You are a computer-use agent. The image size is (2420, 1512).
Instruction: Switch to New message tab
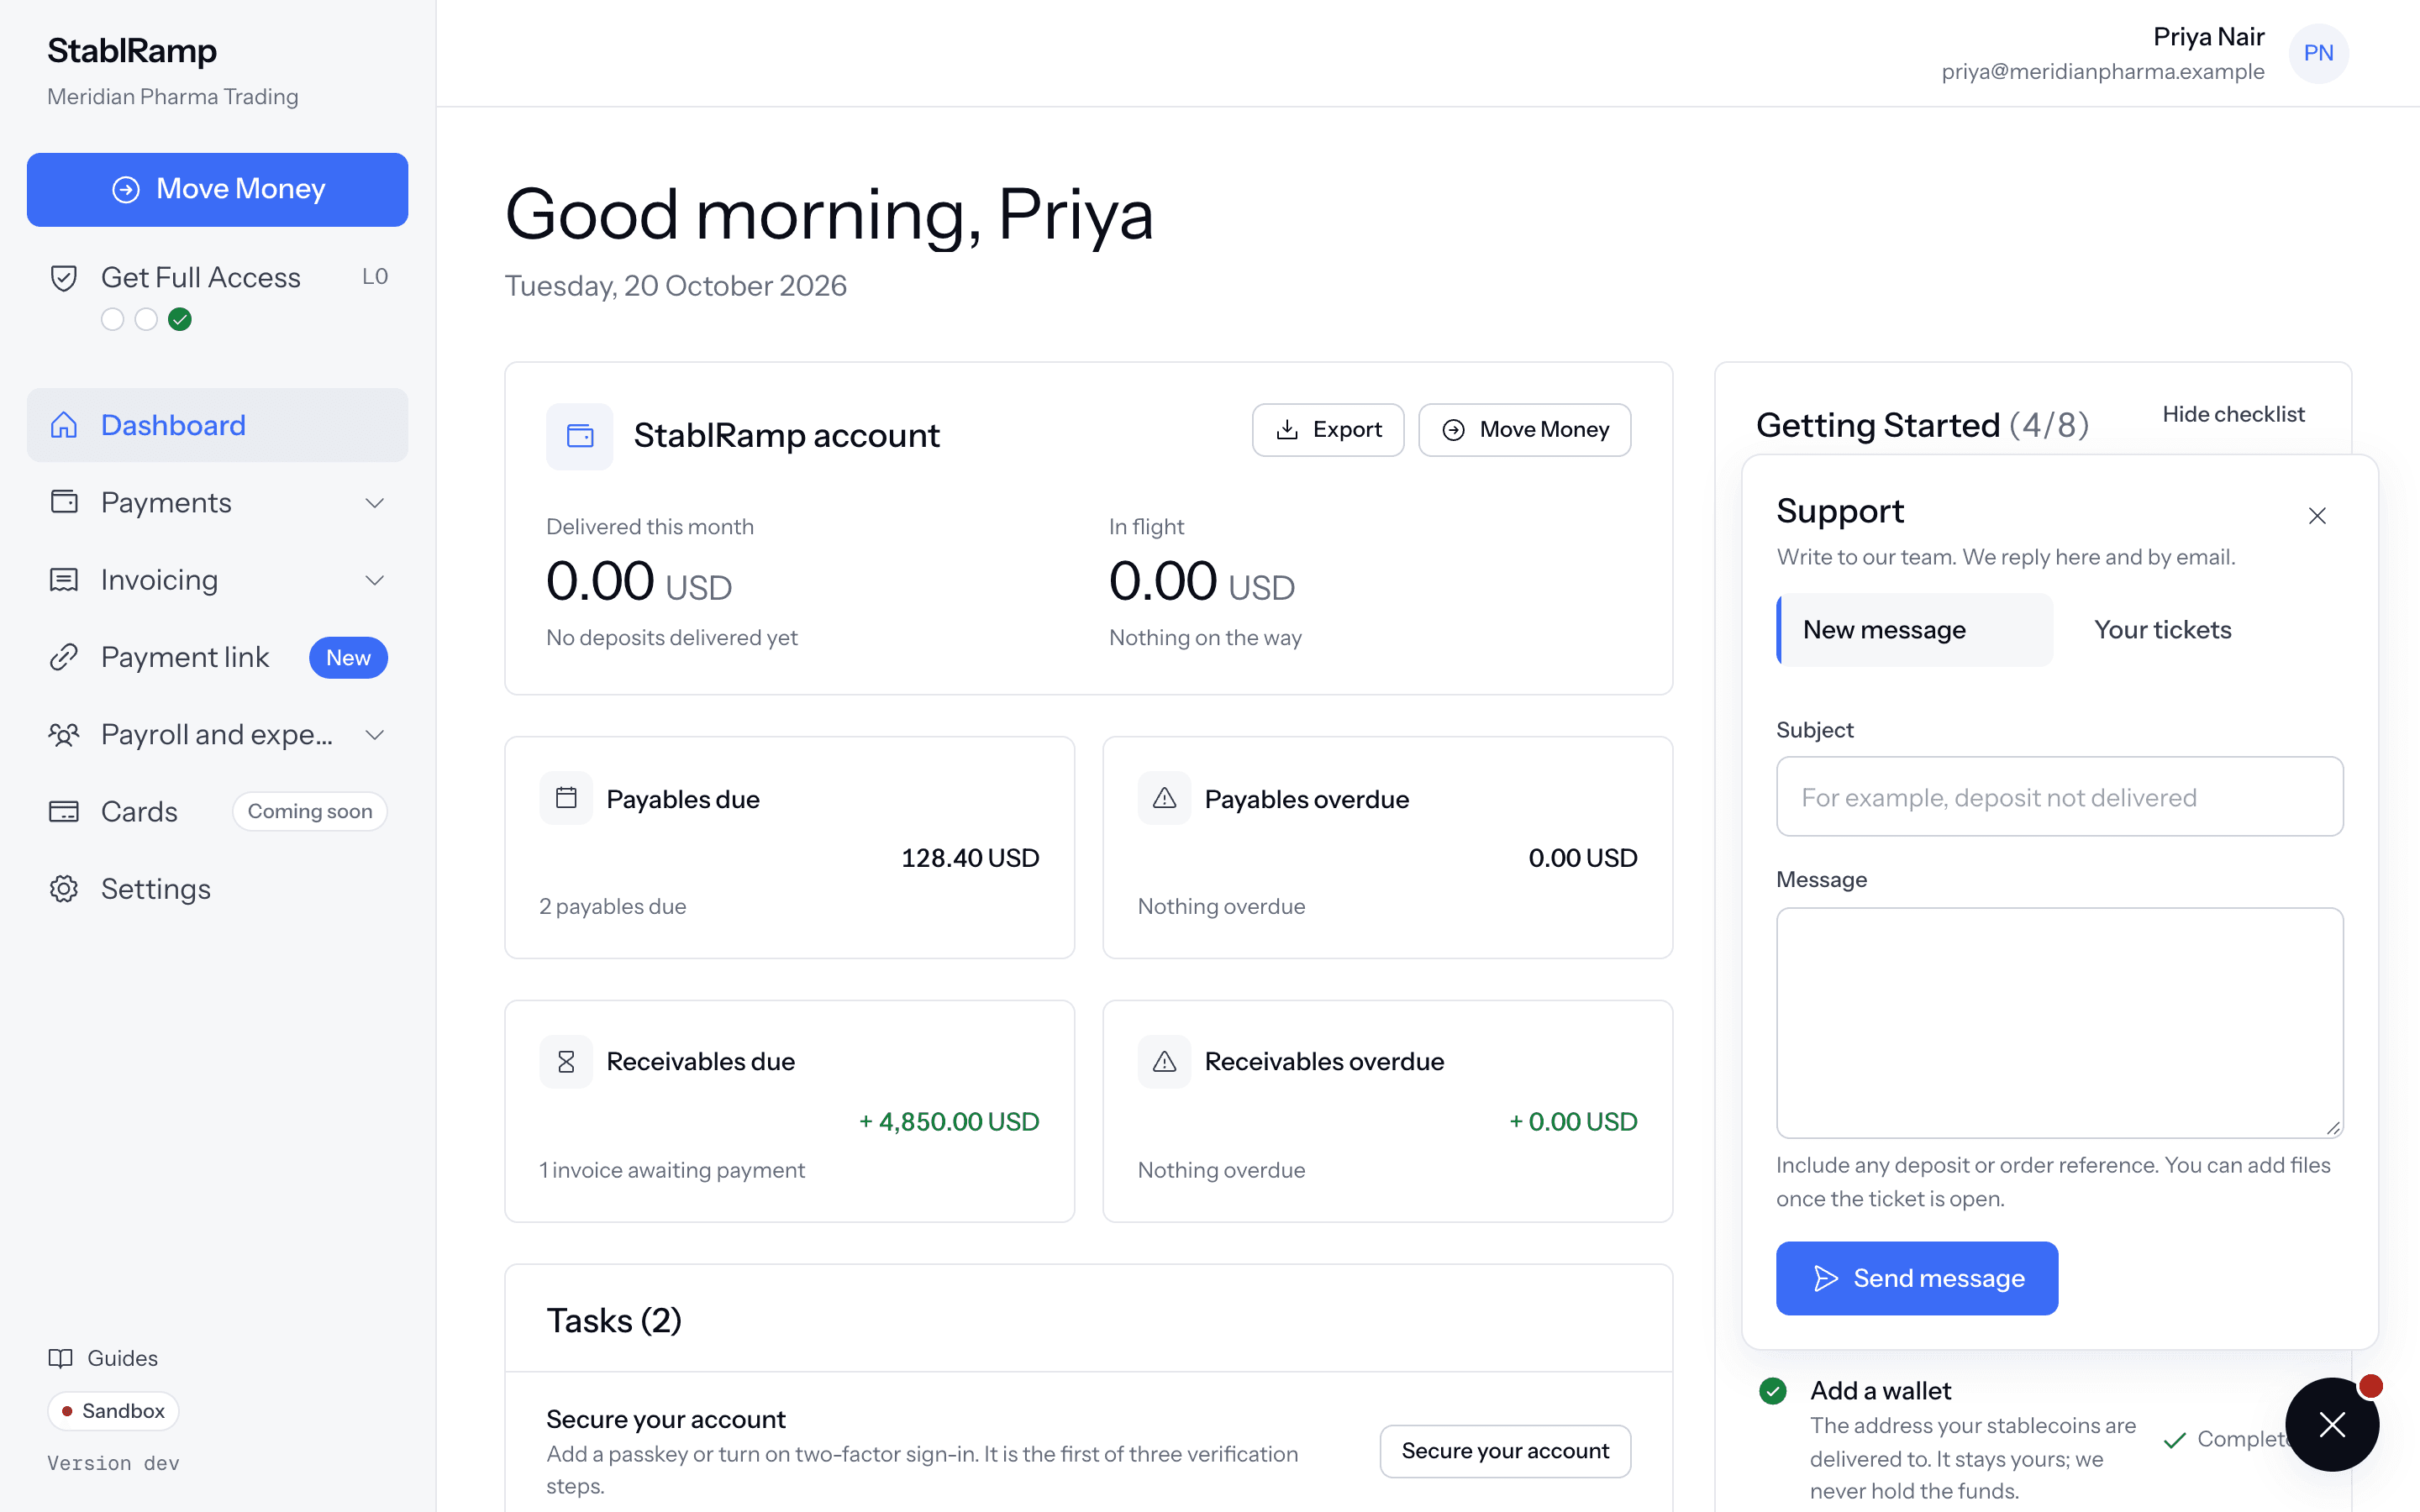[1914, 630]
